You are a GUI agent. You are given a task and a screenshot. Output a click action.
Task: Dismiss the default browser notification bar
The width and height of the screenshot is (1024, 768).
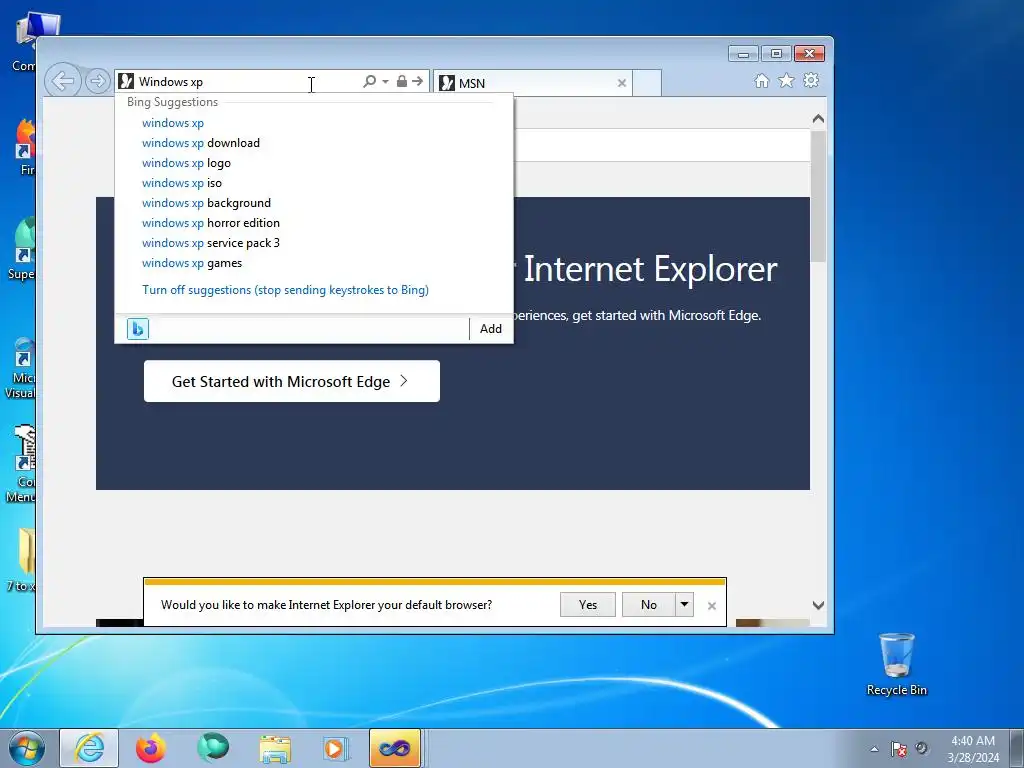pos(712,606)
